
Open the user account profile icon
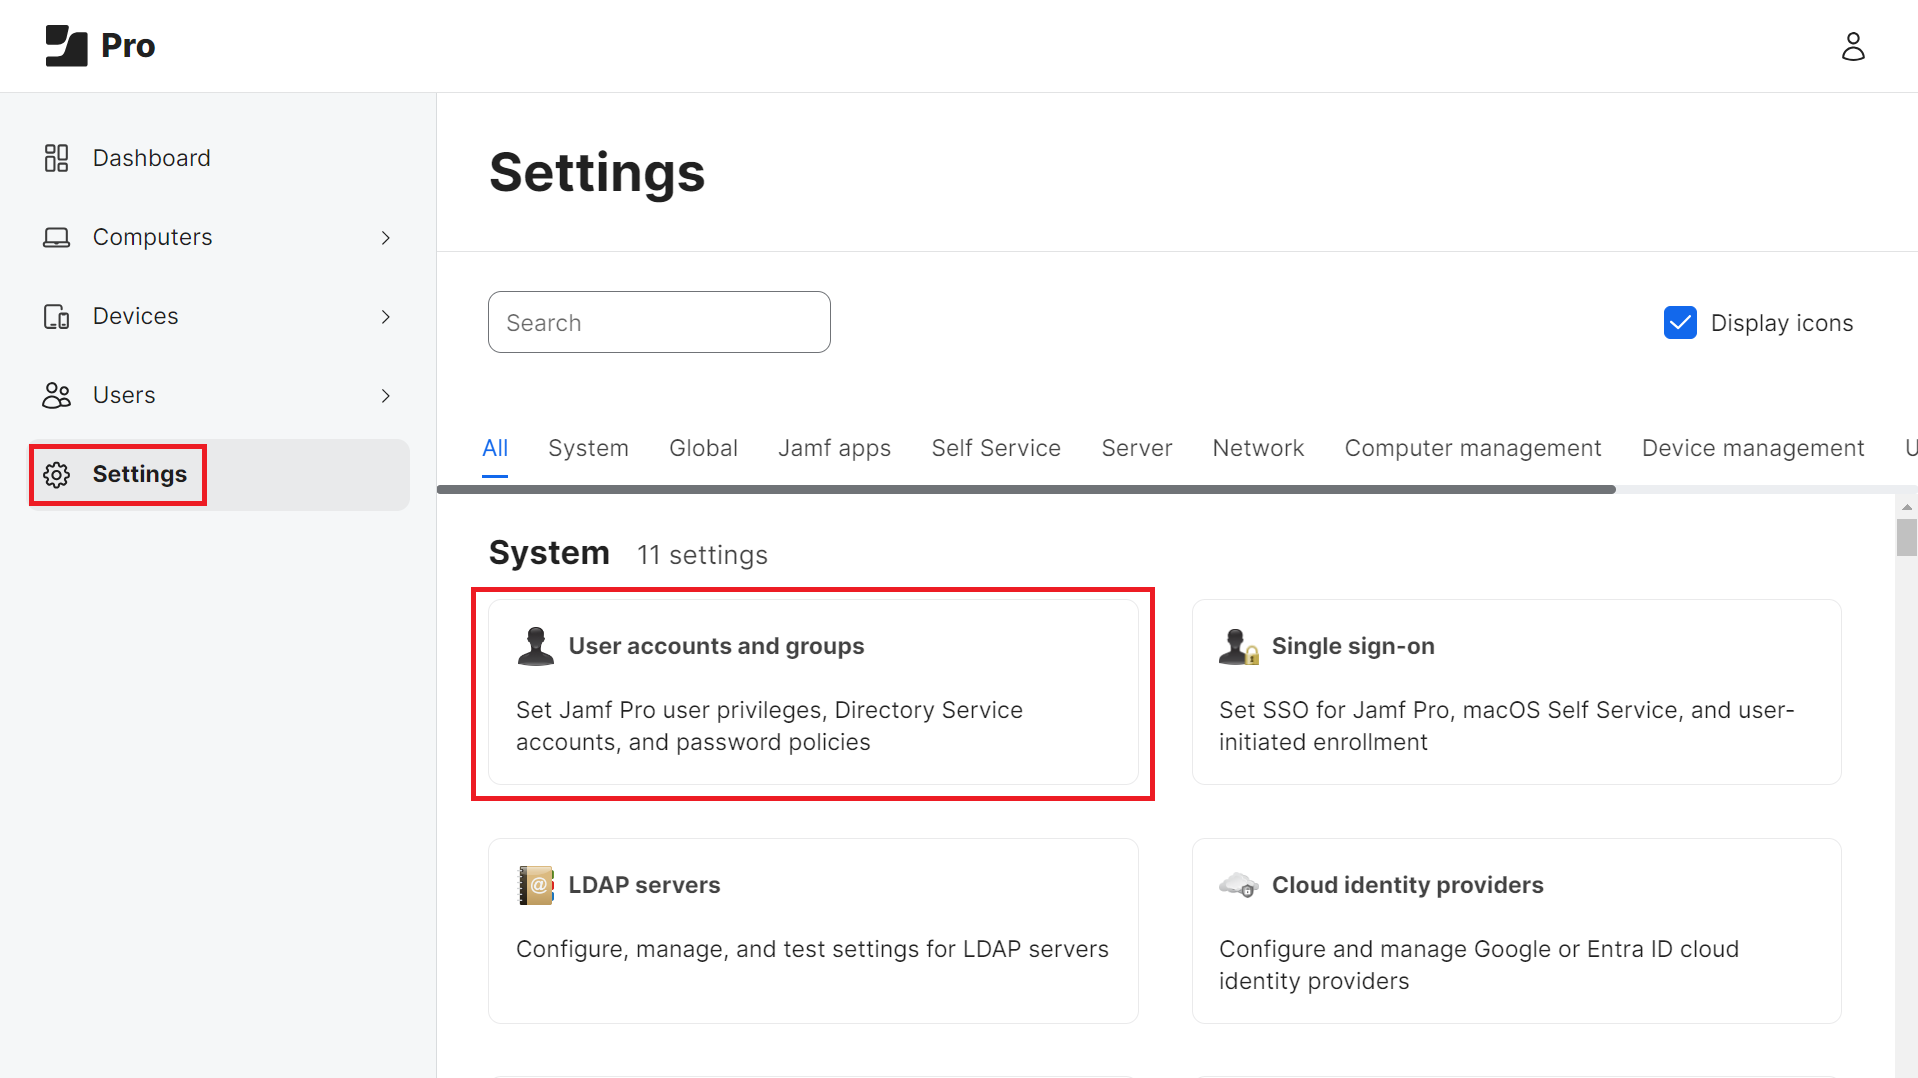coord(1852,46)
